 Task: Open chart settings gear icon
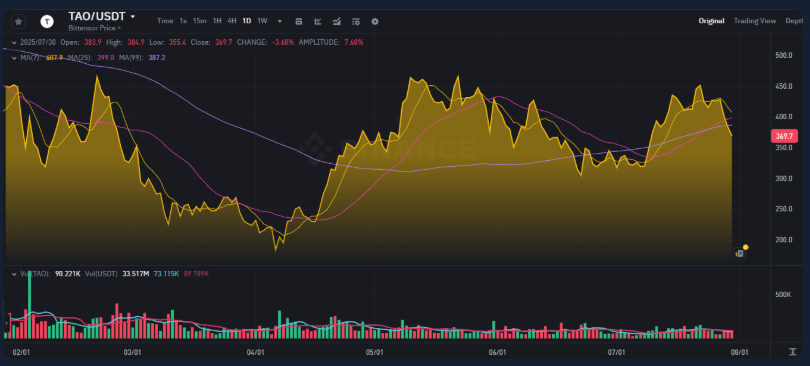coord(375,21)
